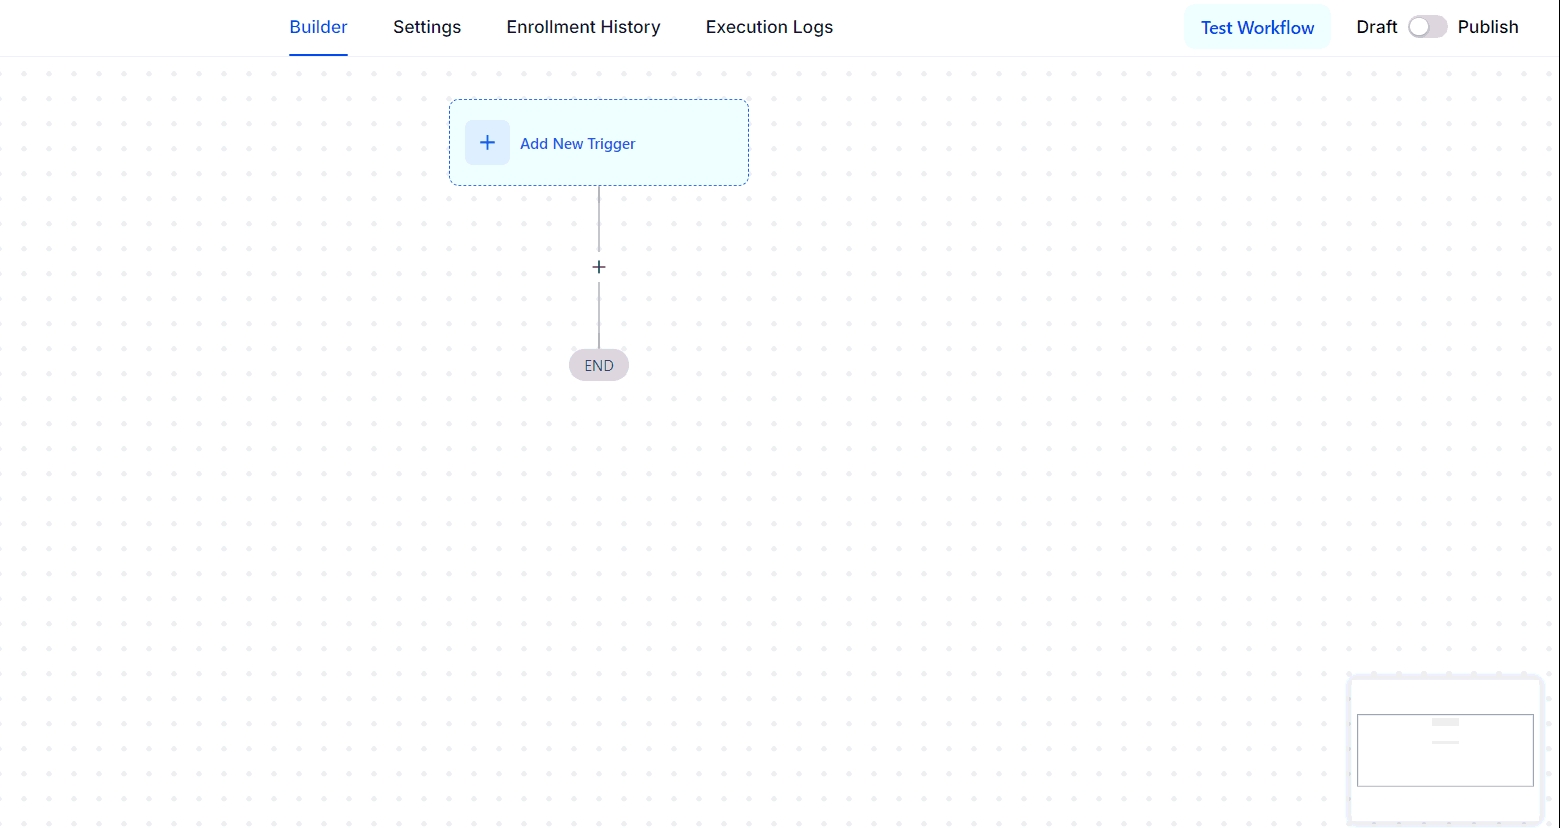Click the Publish label beside the switch

tap(1487, 27)
